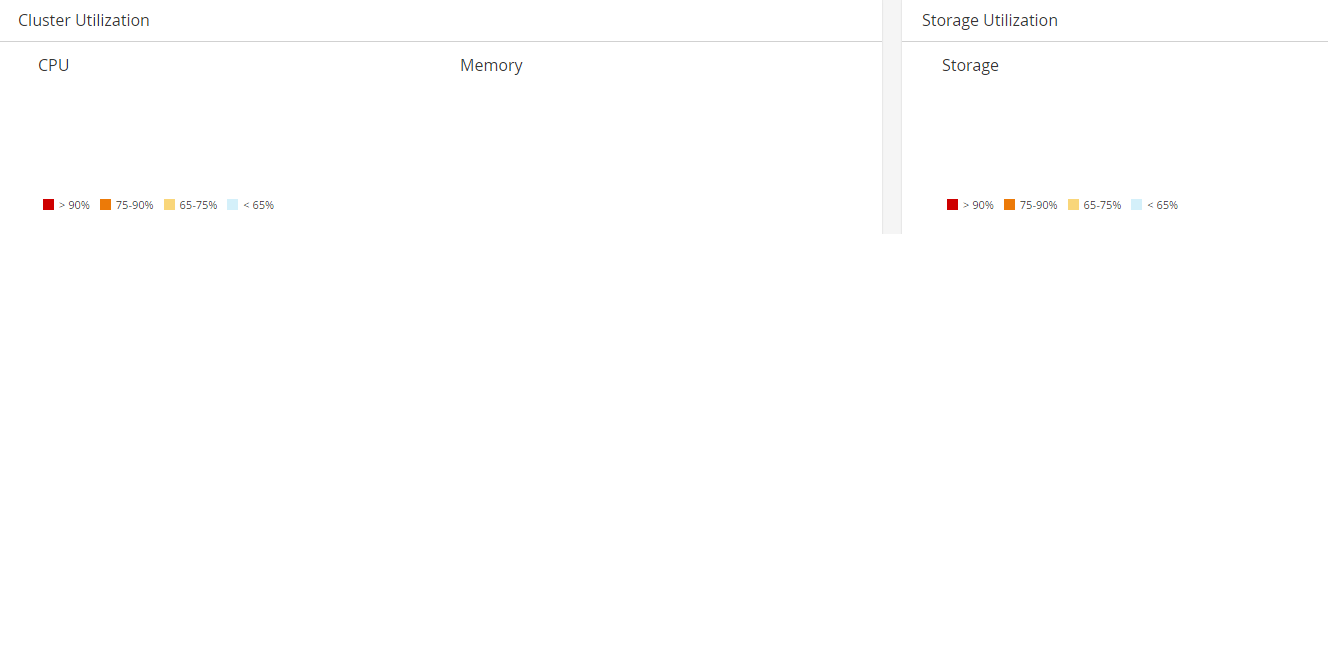Select the Cluster Utilization panel title
Screen dimensions: 1328x648
(84, 20)
